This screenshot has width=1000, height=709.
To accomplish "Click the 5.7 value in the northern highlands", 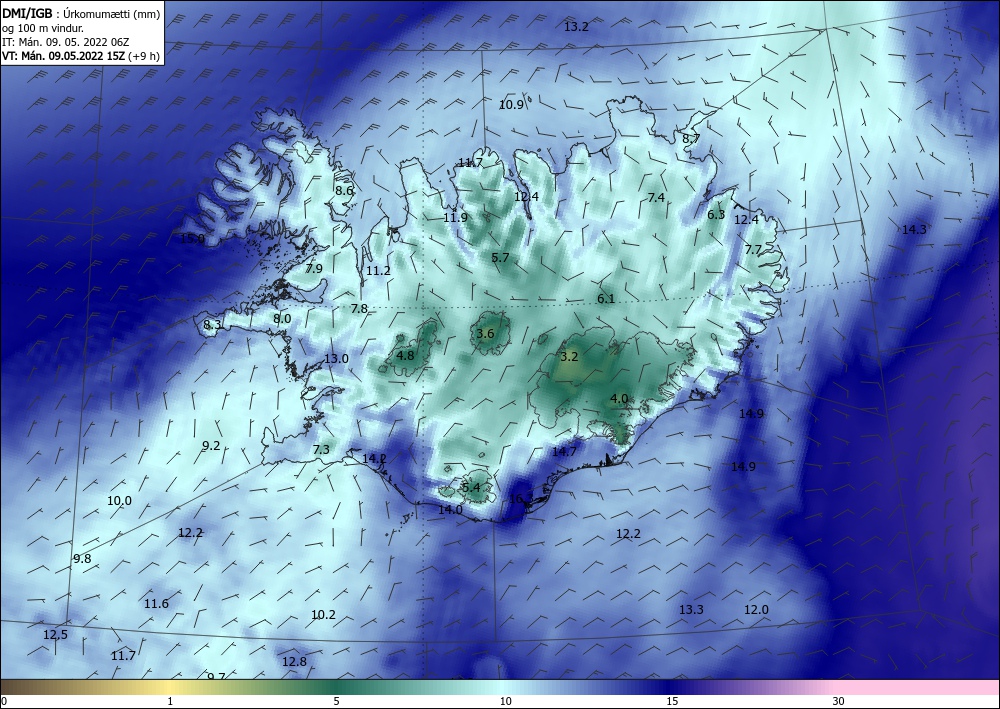I will [x=501, y=258].
